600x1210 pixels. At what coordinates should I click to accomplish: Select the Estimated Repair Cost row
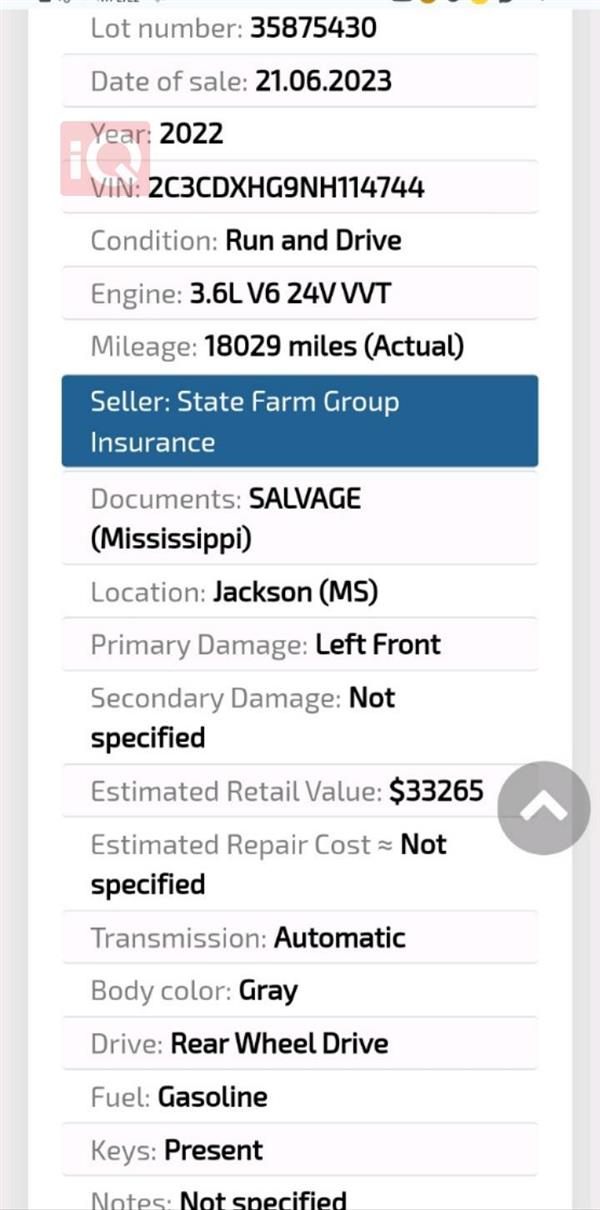(300, 864)
